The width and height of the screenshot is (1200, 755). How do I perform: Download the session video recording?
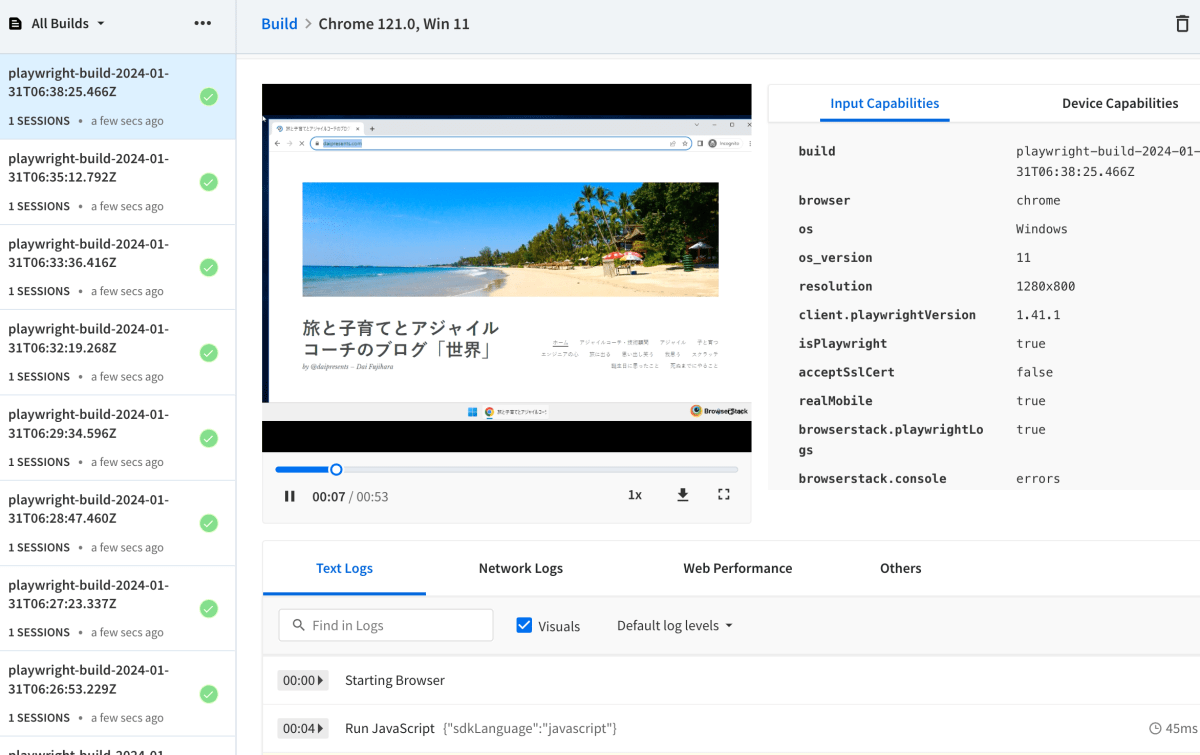pyautogui.click(x=682, y=495)
